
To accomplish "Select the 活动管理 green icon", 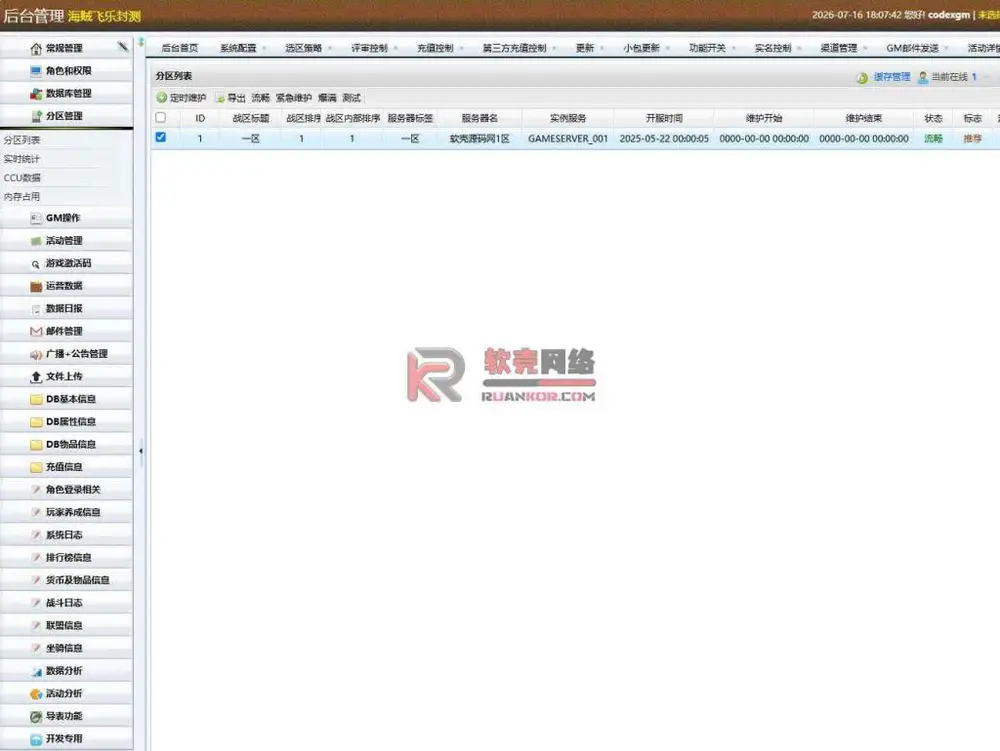I will 36,241.
